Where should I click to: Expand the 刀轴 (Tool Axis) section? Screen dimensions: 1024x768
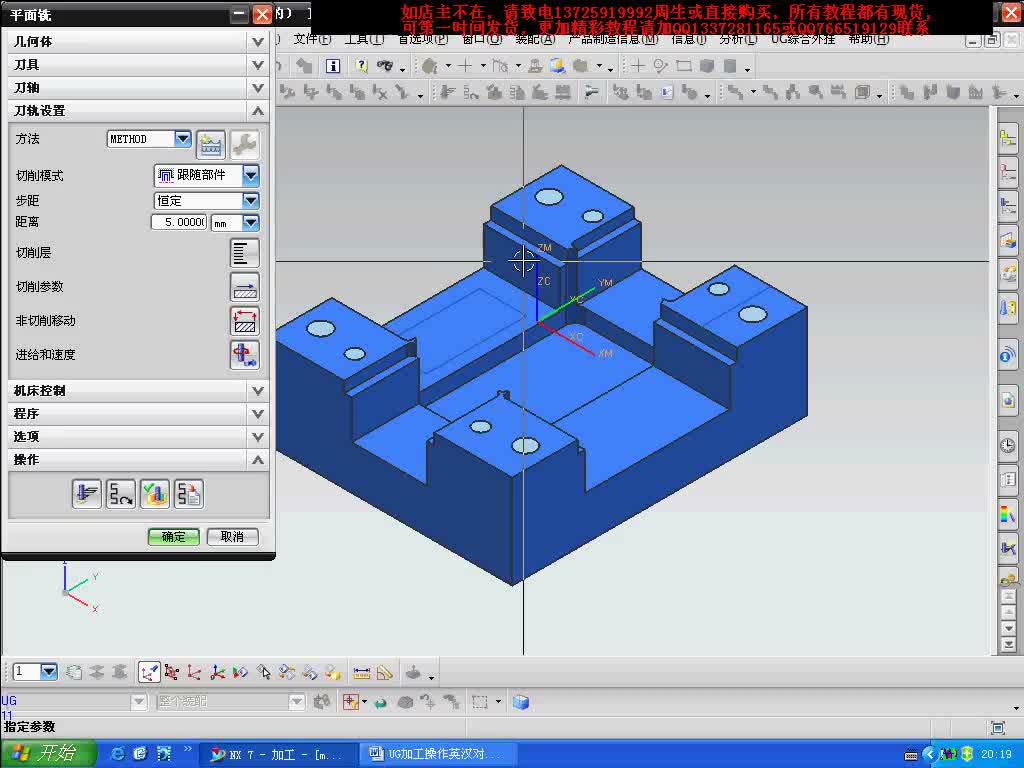click(x=257, y=88)
